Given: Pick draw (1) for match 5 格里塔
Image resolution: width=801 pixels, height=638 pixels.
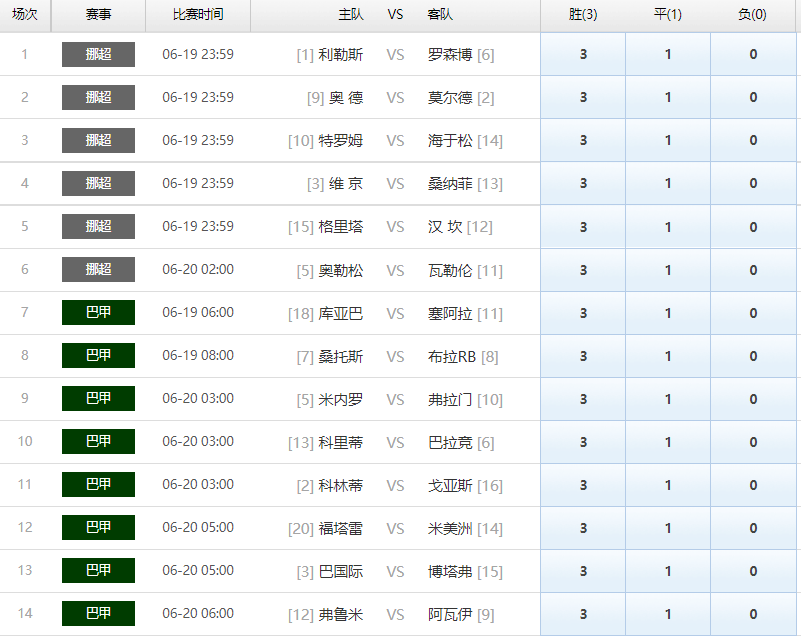Looking at the screenshot, I should pos(668,227).
